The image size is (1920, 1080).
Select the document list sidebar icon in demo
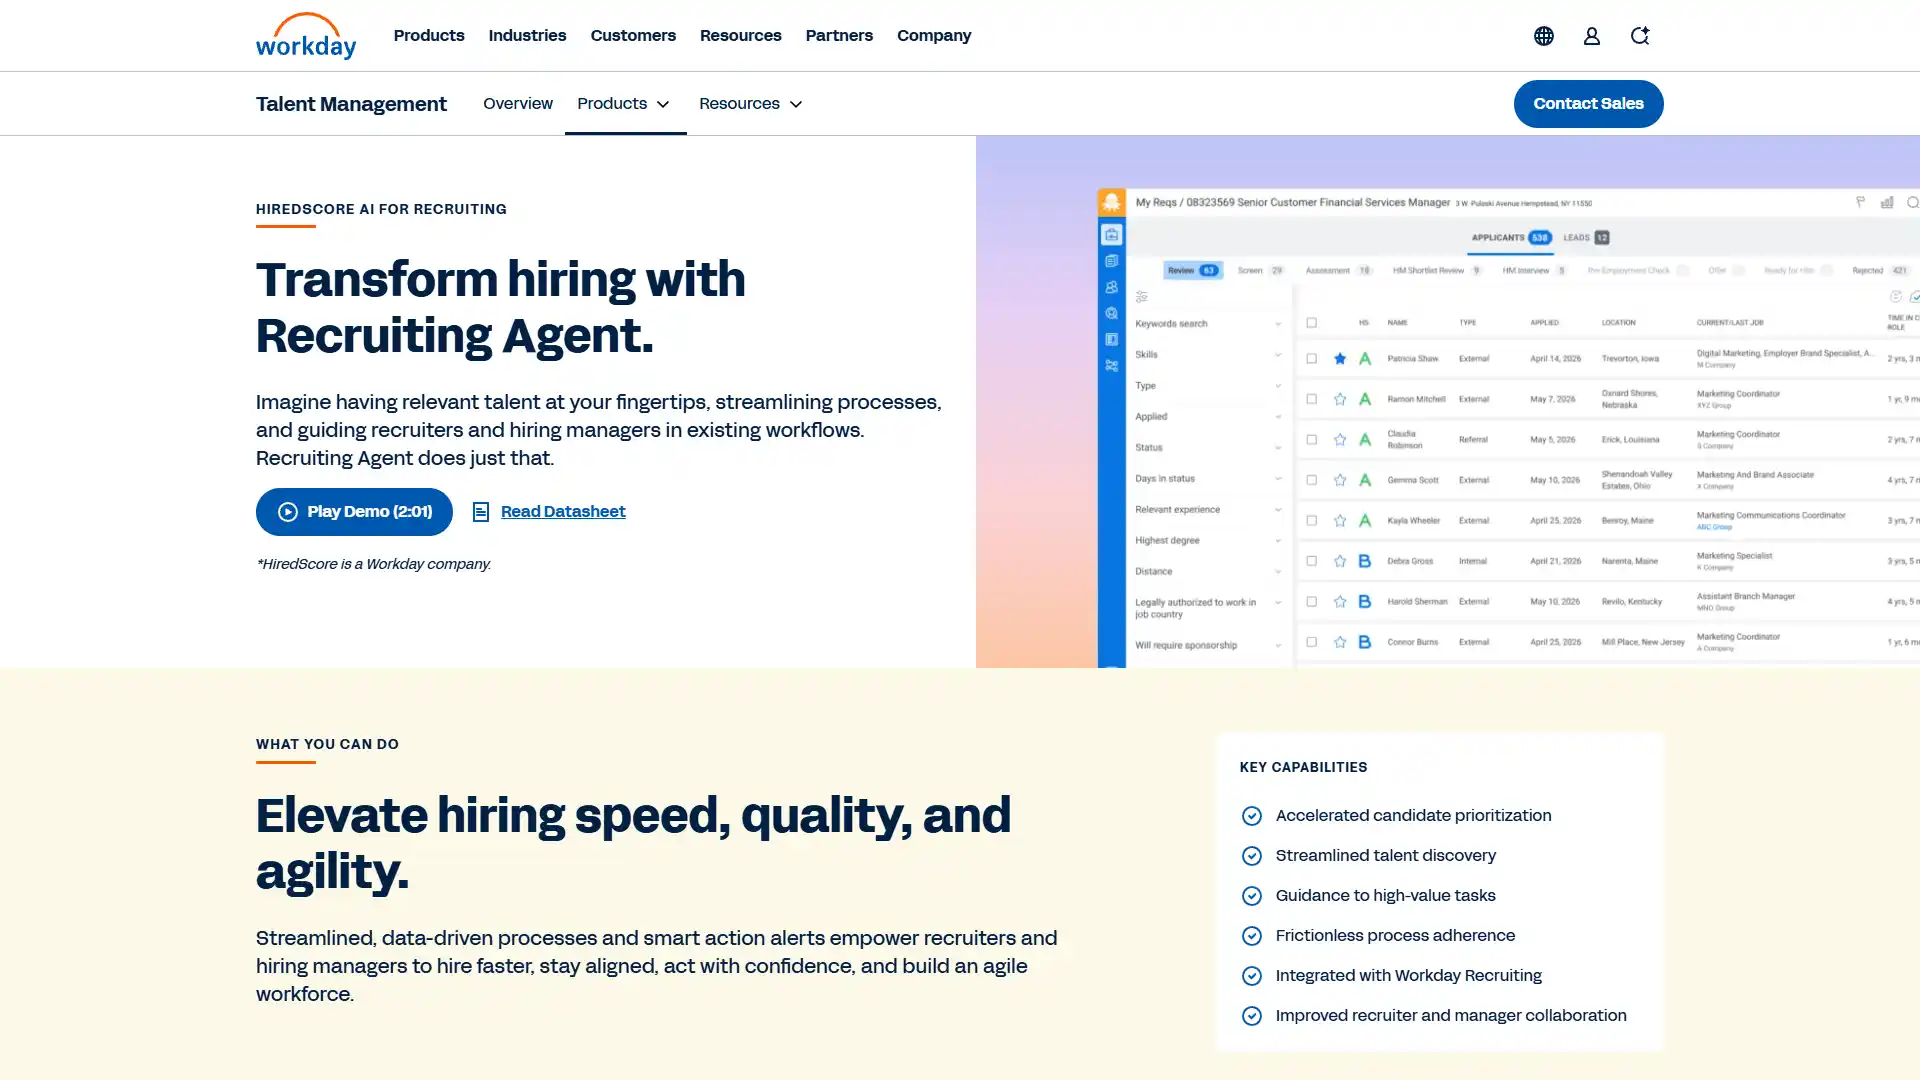(1111, 261)
